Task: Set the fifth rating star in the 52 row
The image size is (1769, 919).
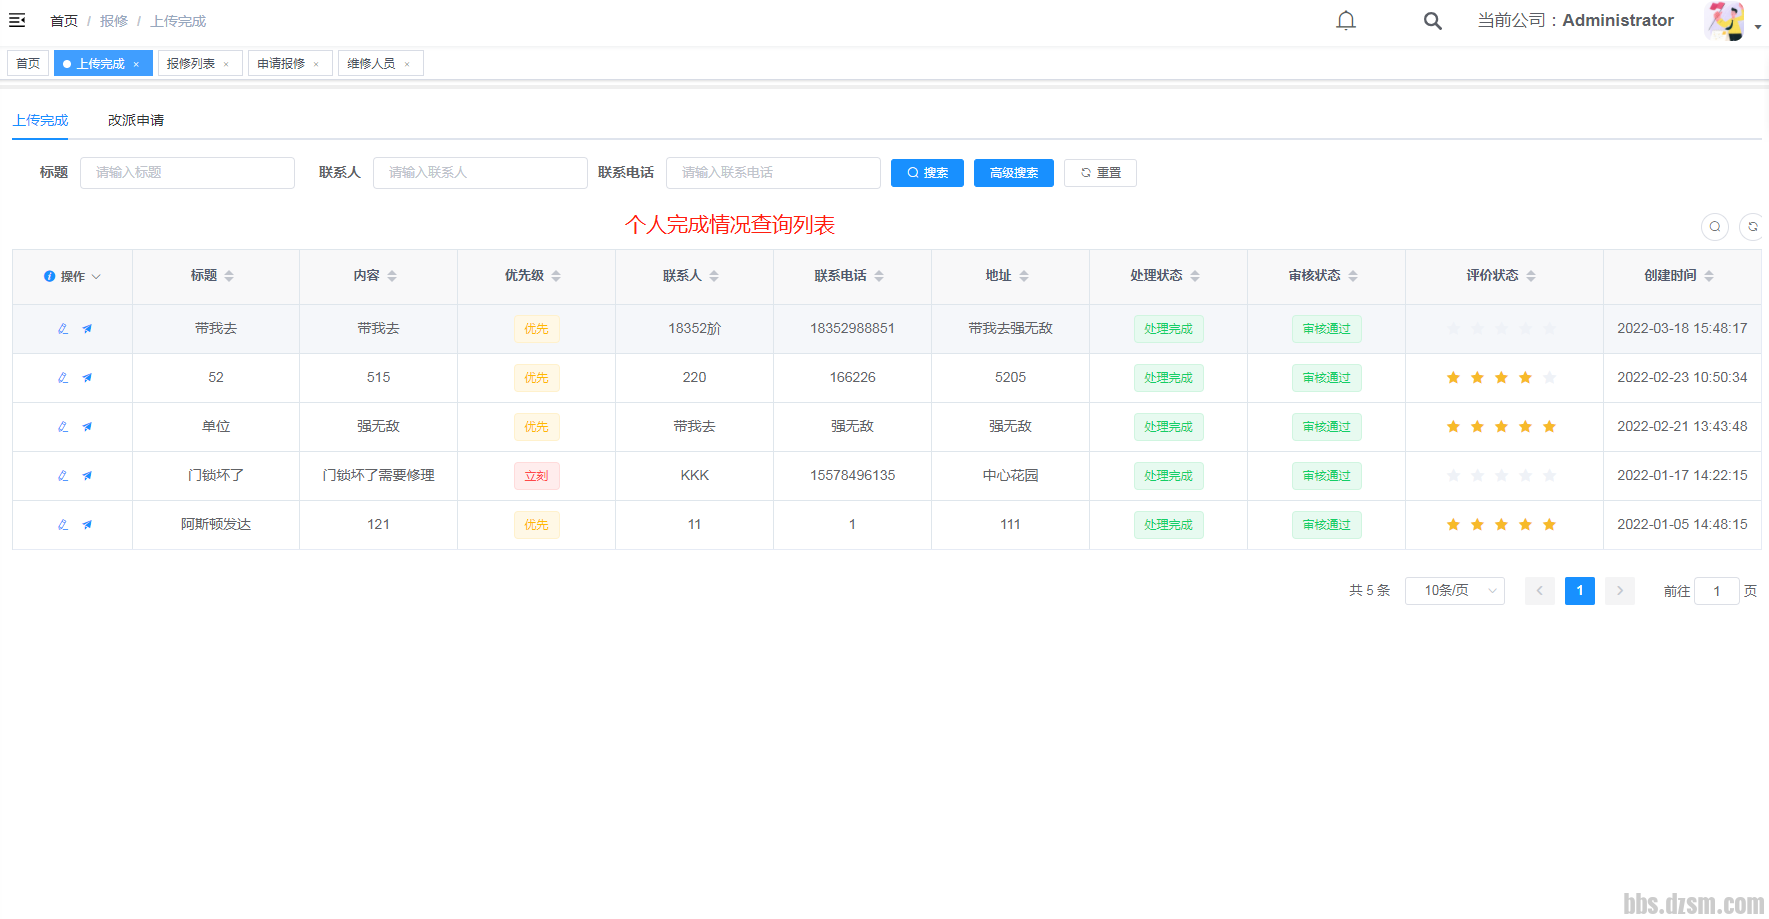Action: coord(1549,378)
